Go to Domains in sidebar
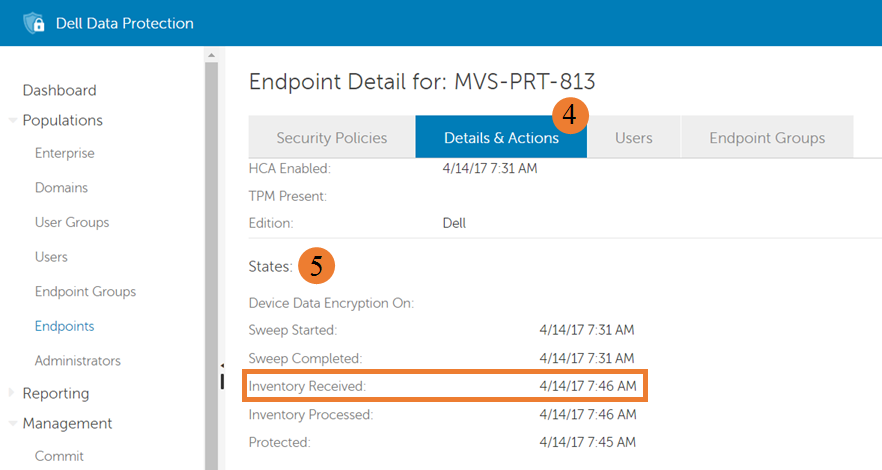 tap(61, 188)
